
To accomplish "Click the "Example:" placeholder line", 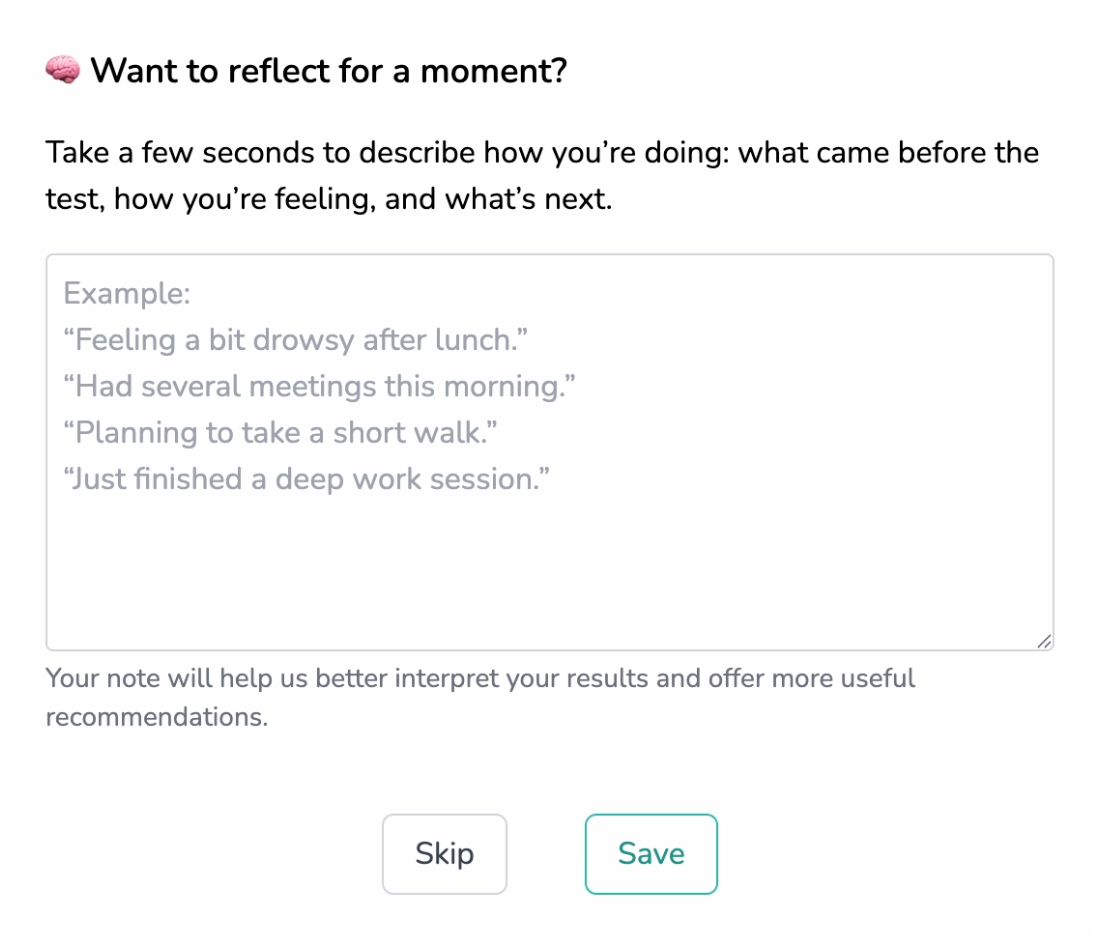I will (x=127, y=294).
